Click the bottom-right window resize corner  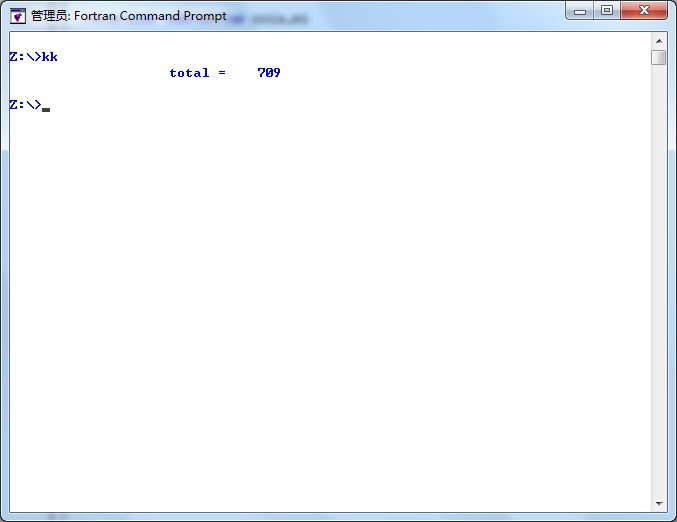point(671,516)
